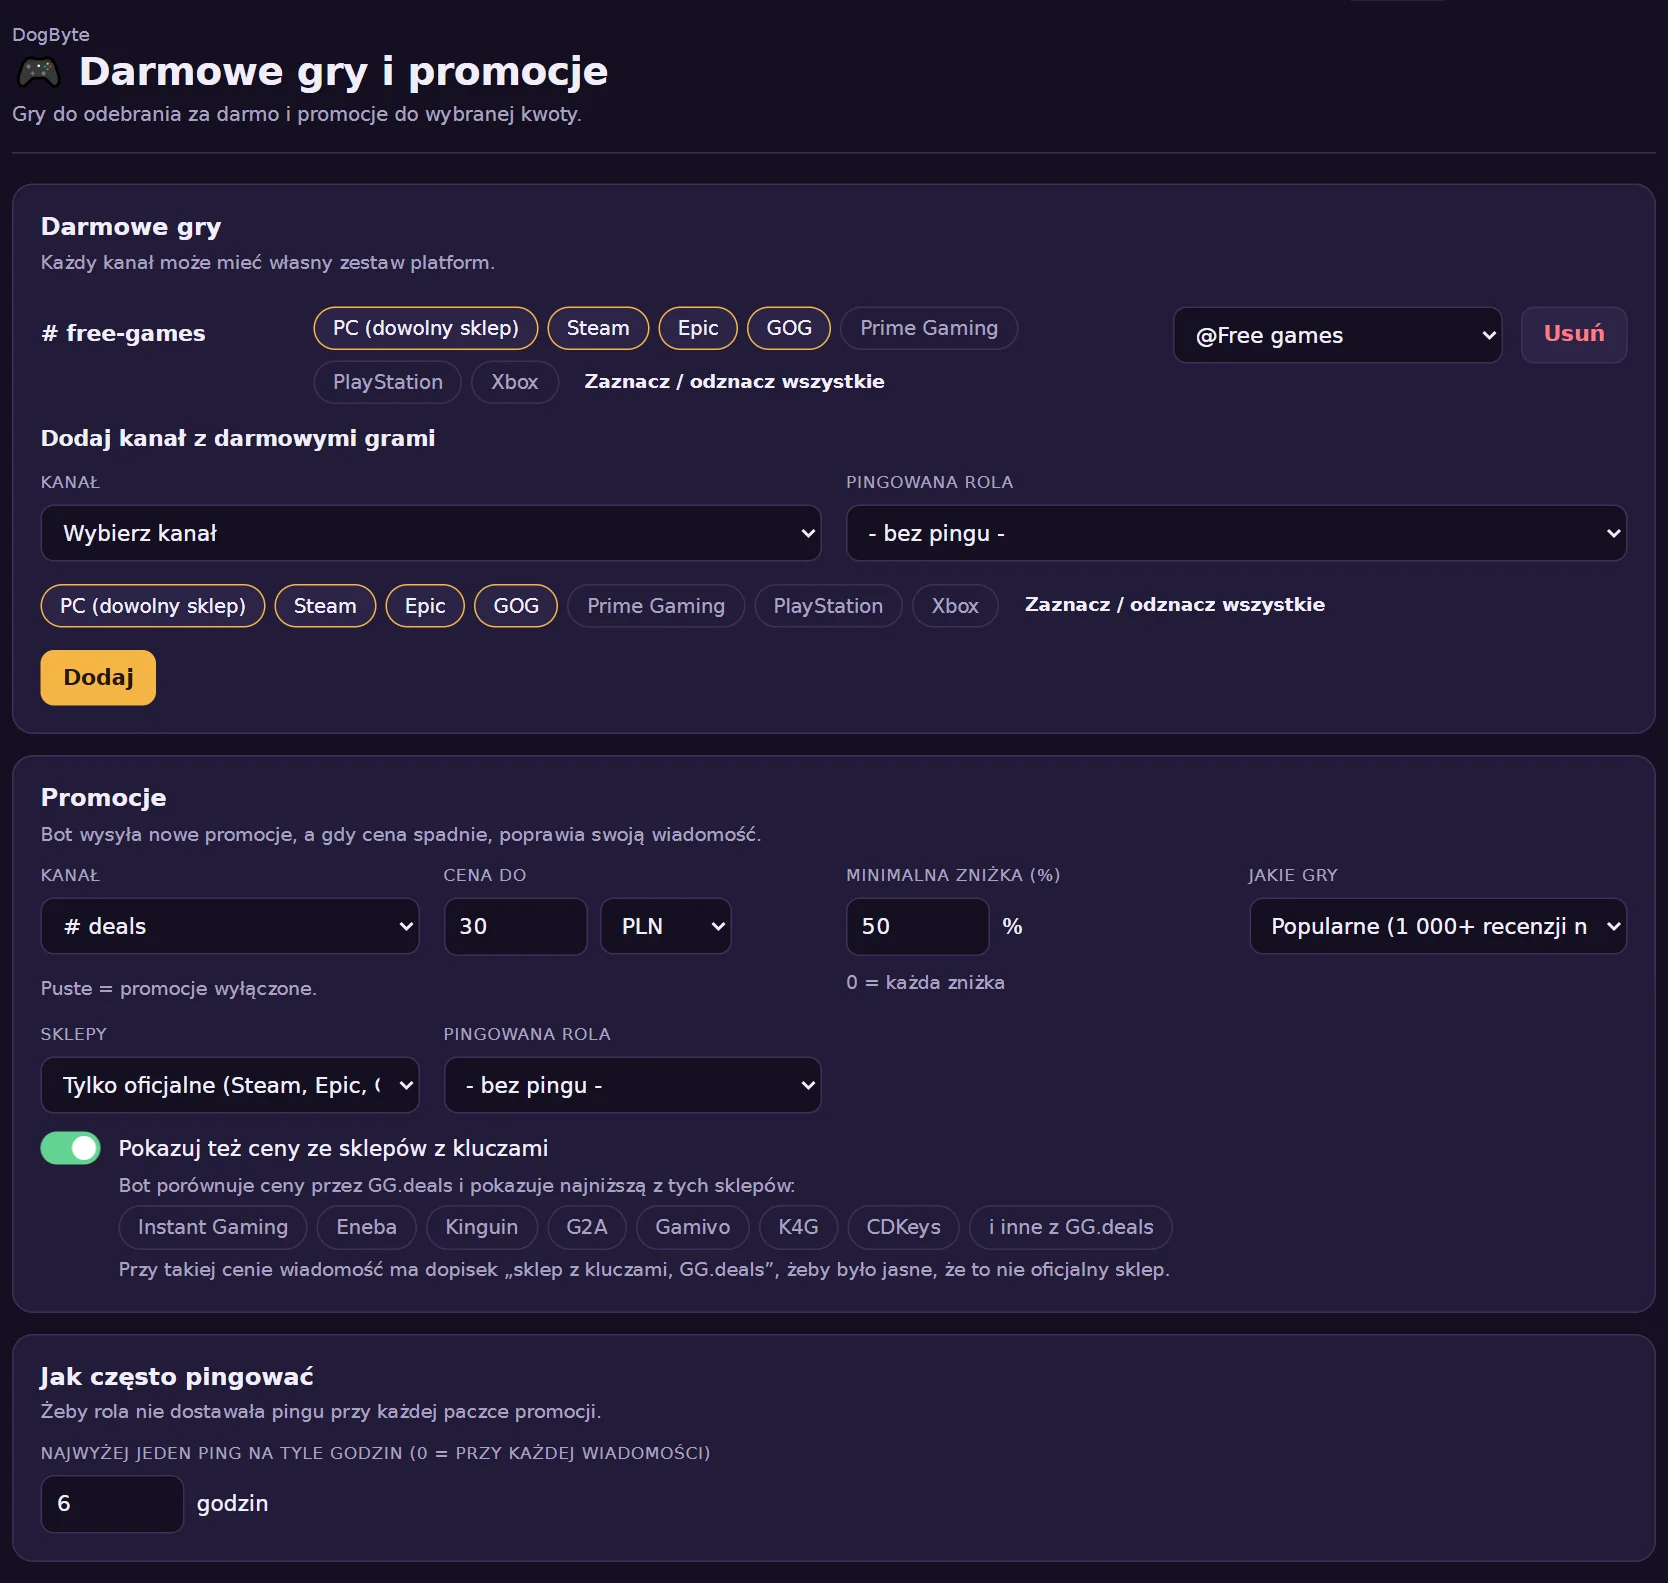
Task: Open the '# deals' channel dropdown
Action: (230, 926)
